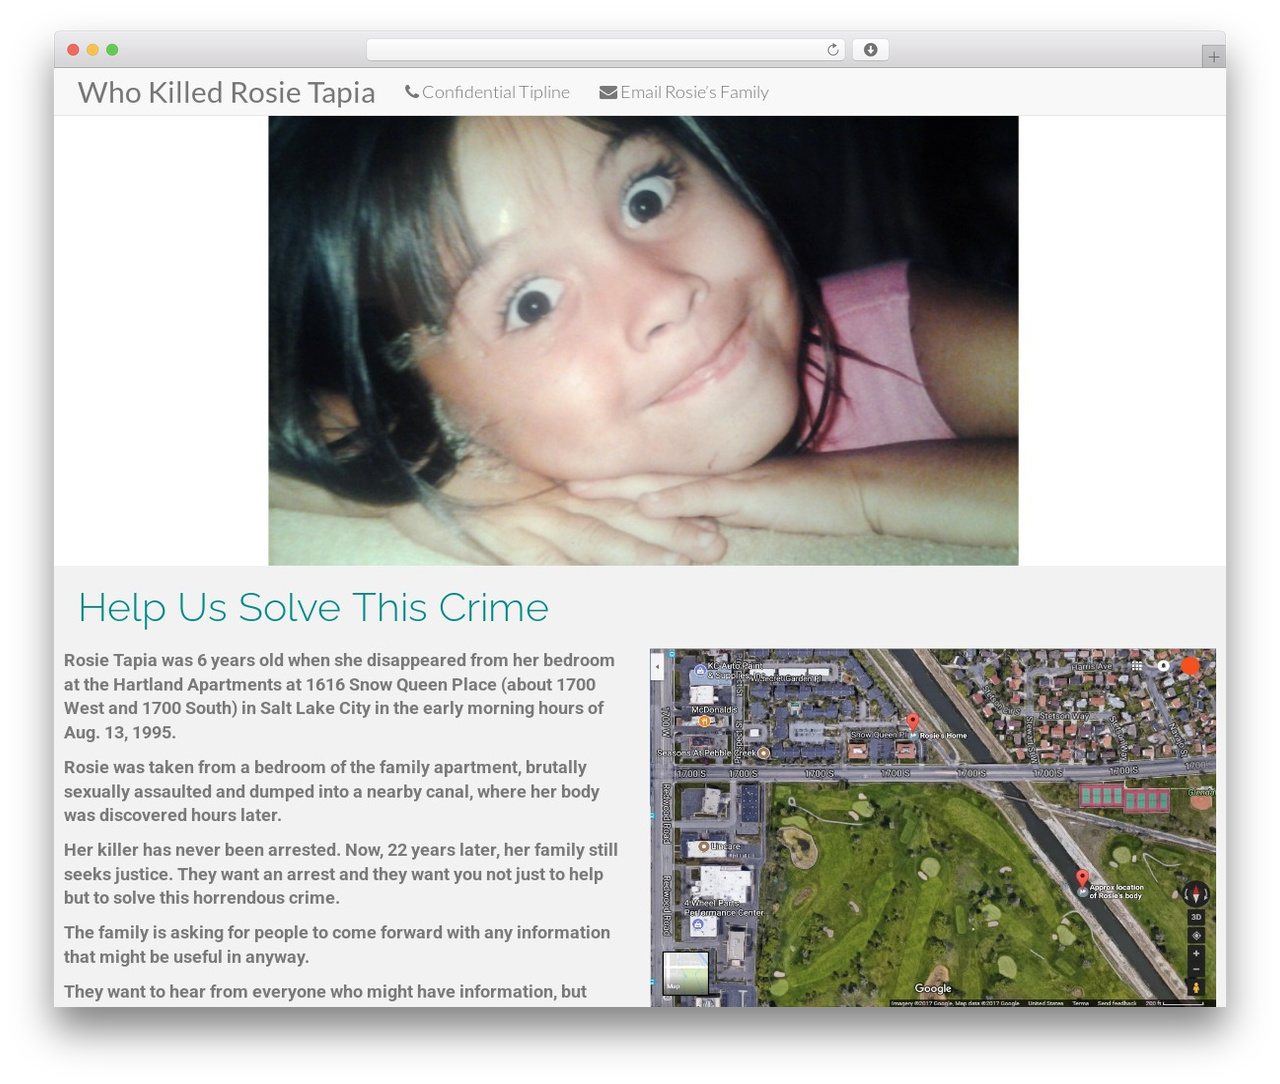The width and height of the screenshot is (1280, 1084).
Task: Click the Seasons At Pebble Creek marker
Action: click(x=764, y=752)
